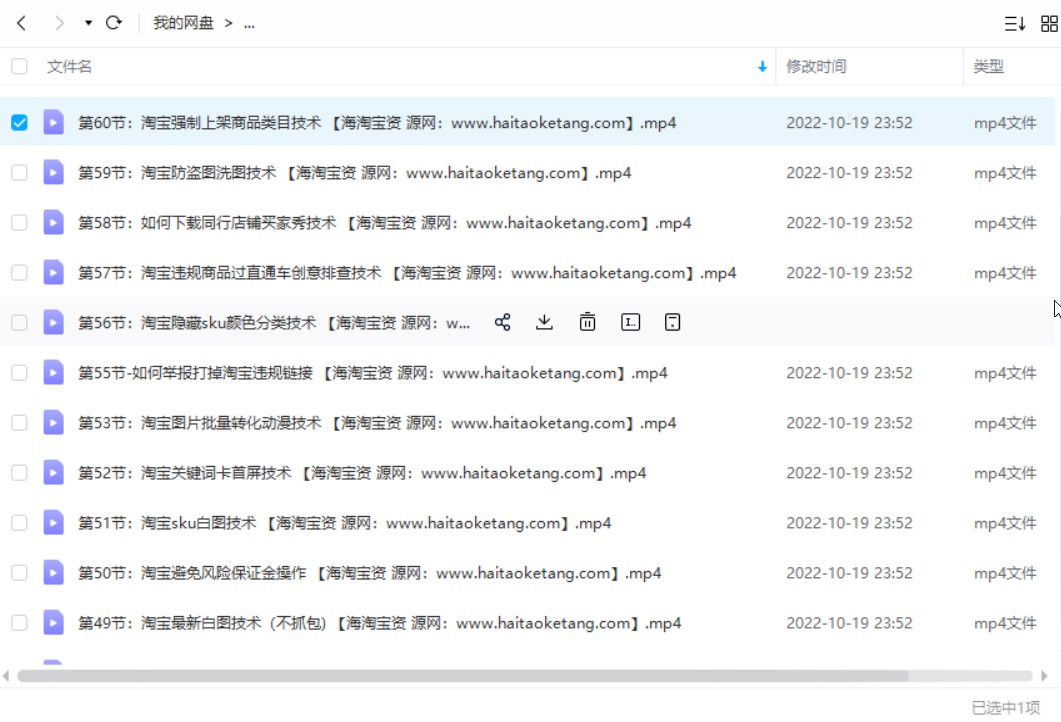Select file 第58节：如何下载同行店铺买家秀技术
This screenshot has height=722, width=1061.
pos(384,223)
